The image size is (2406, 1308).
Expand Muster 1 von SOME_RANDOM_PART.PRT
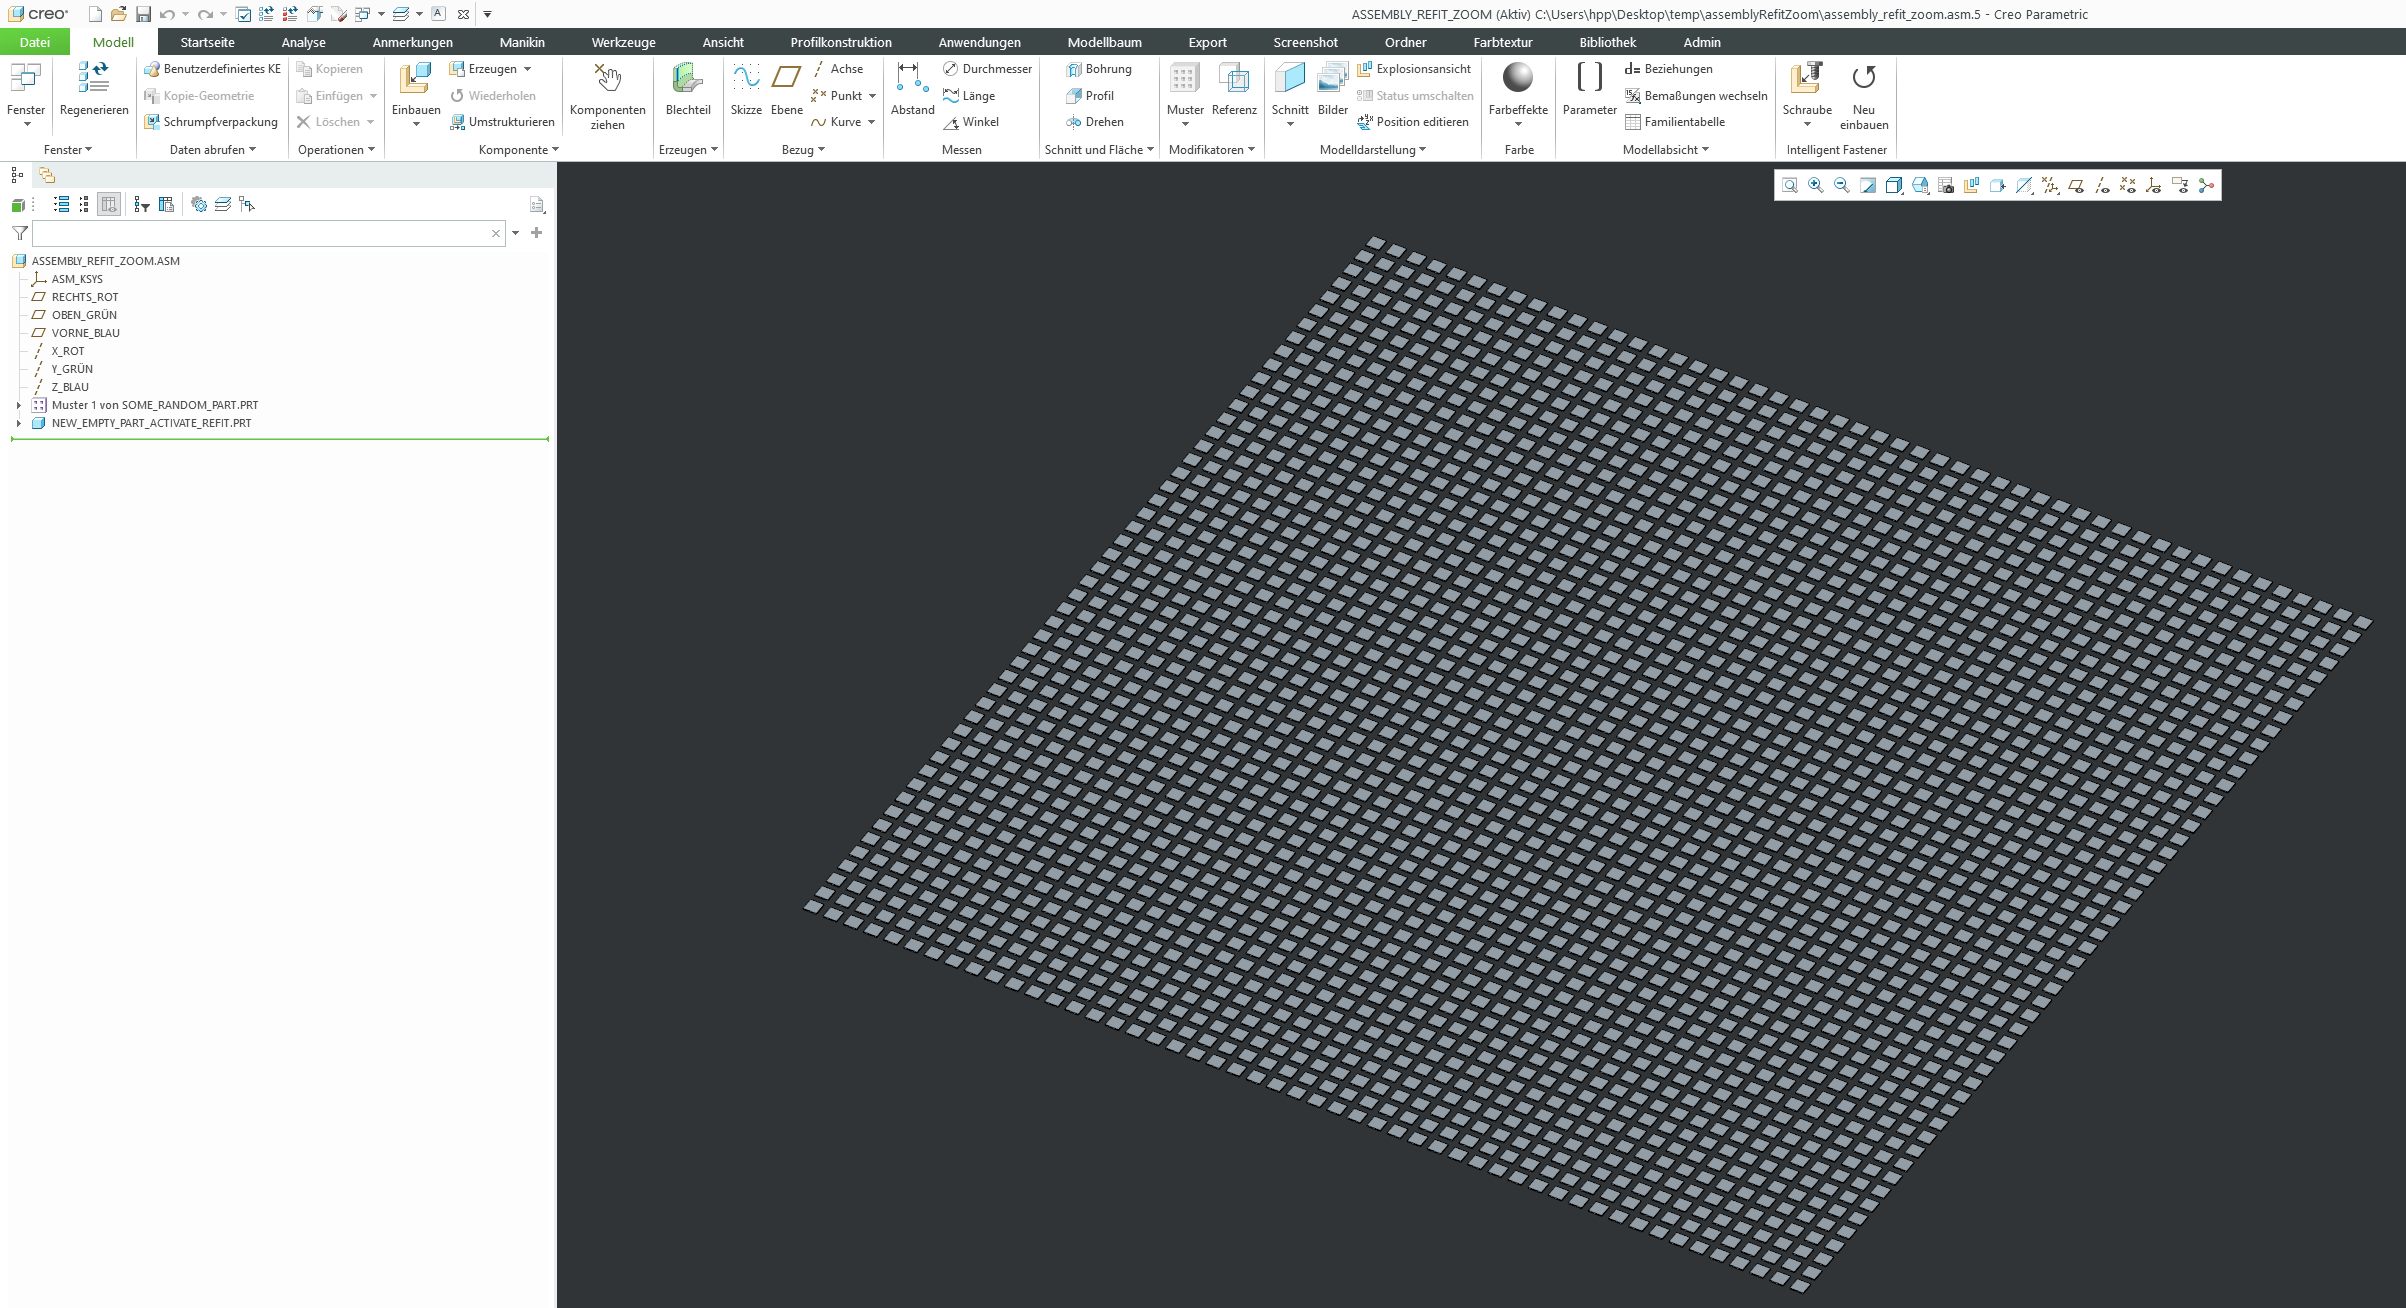pyautogui.click(x=17, y=405)
